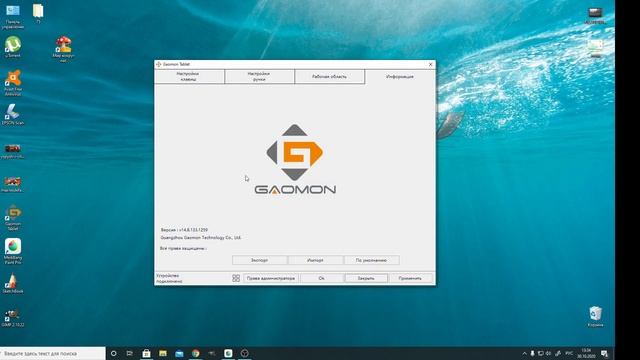
Task: Click the Применить button
Action: click(410, 278)
